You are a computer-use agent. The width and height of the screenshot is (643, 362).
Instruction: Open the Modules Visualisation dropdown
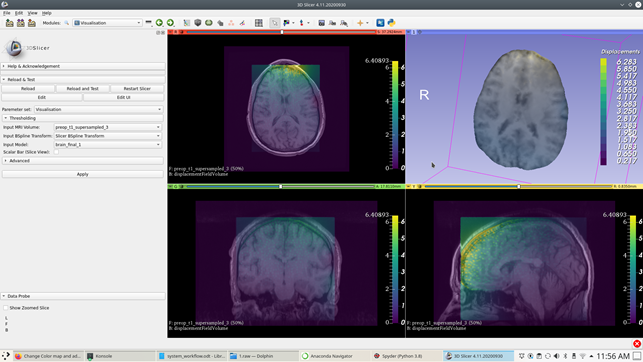coord(107,23)
